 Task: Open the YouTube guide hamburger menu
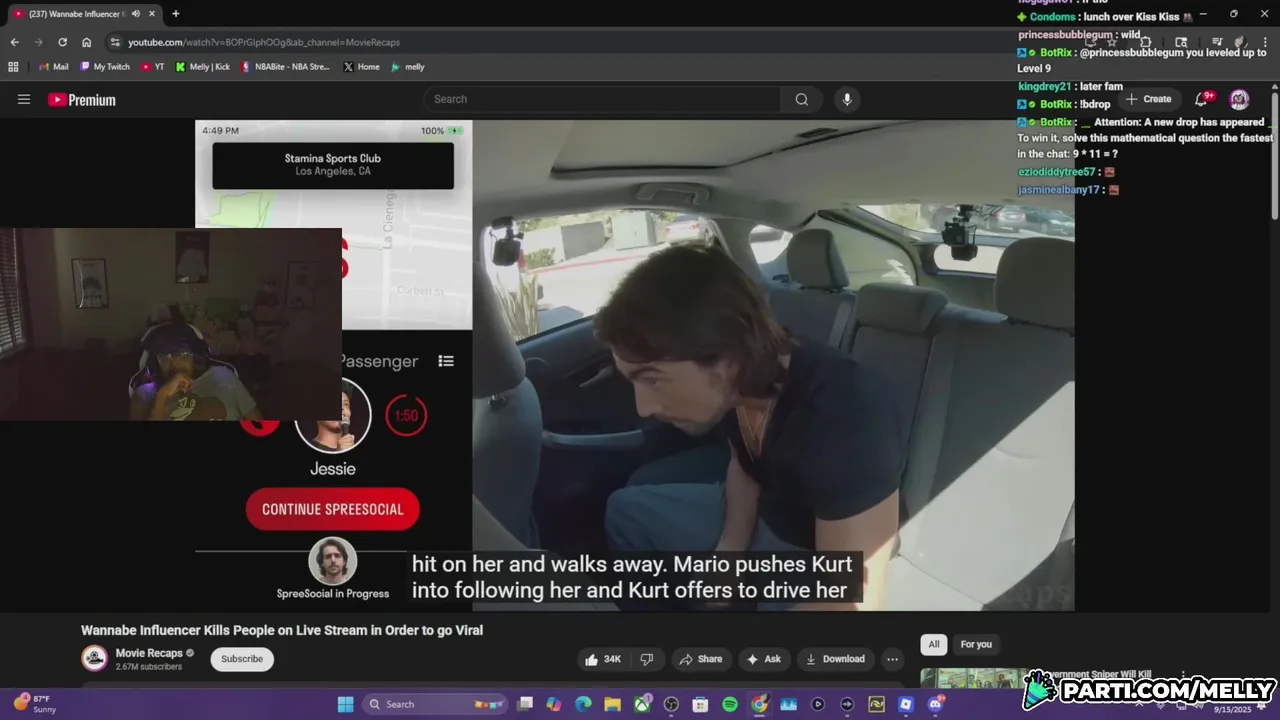click(x=24, y=99)
